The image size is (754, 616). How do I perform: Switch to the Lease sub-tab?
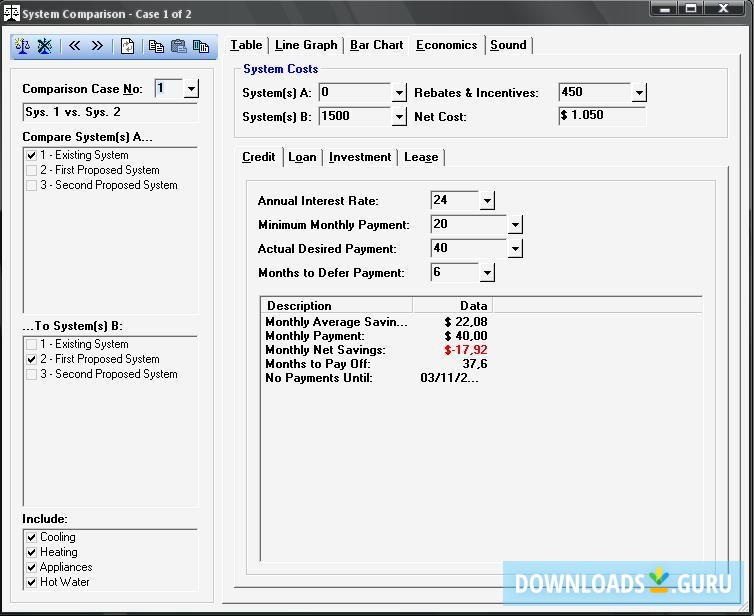[421, 157]
